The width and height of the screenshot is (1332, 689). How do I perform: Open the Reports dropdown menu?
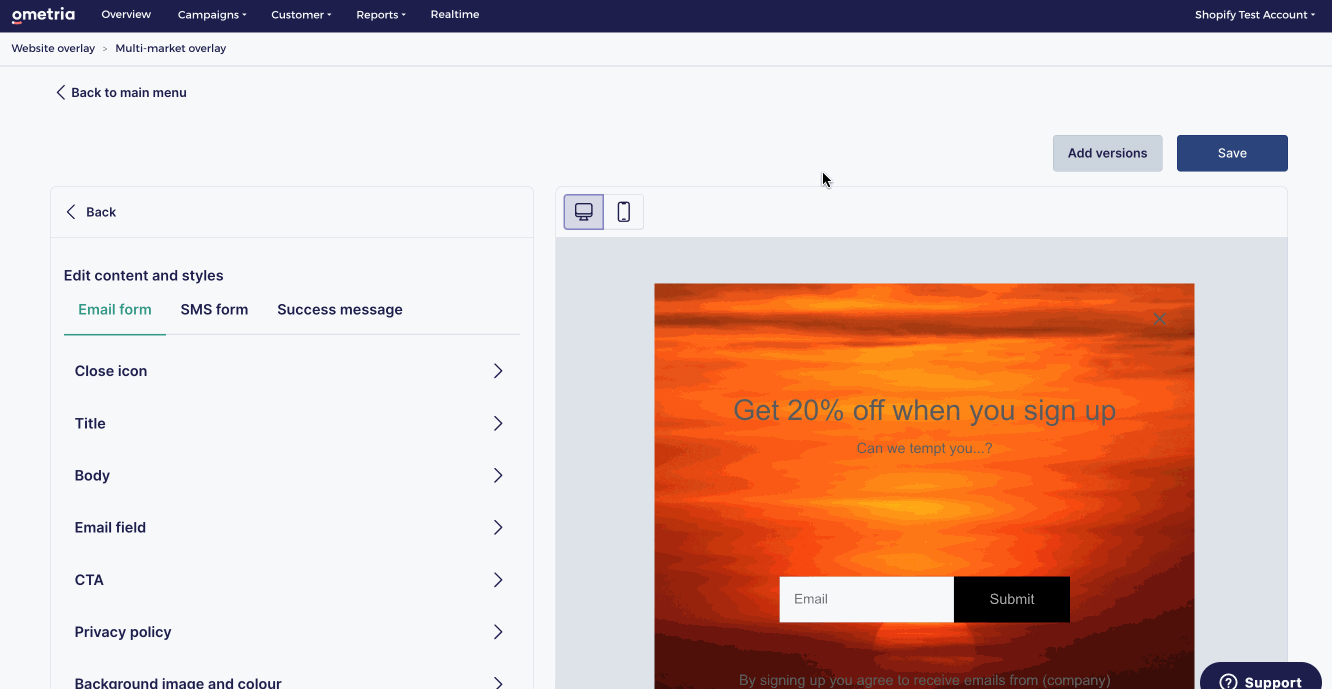tap(381, 15)
